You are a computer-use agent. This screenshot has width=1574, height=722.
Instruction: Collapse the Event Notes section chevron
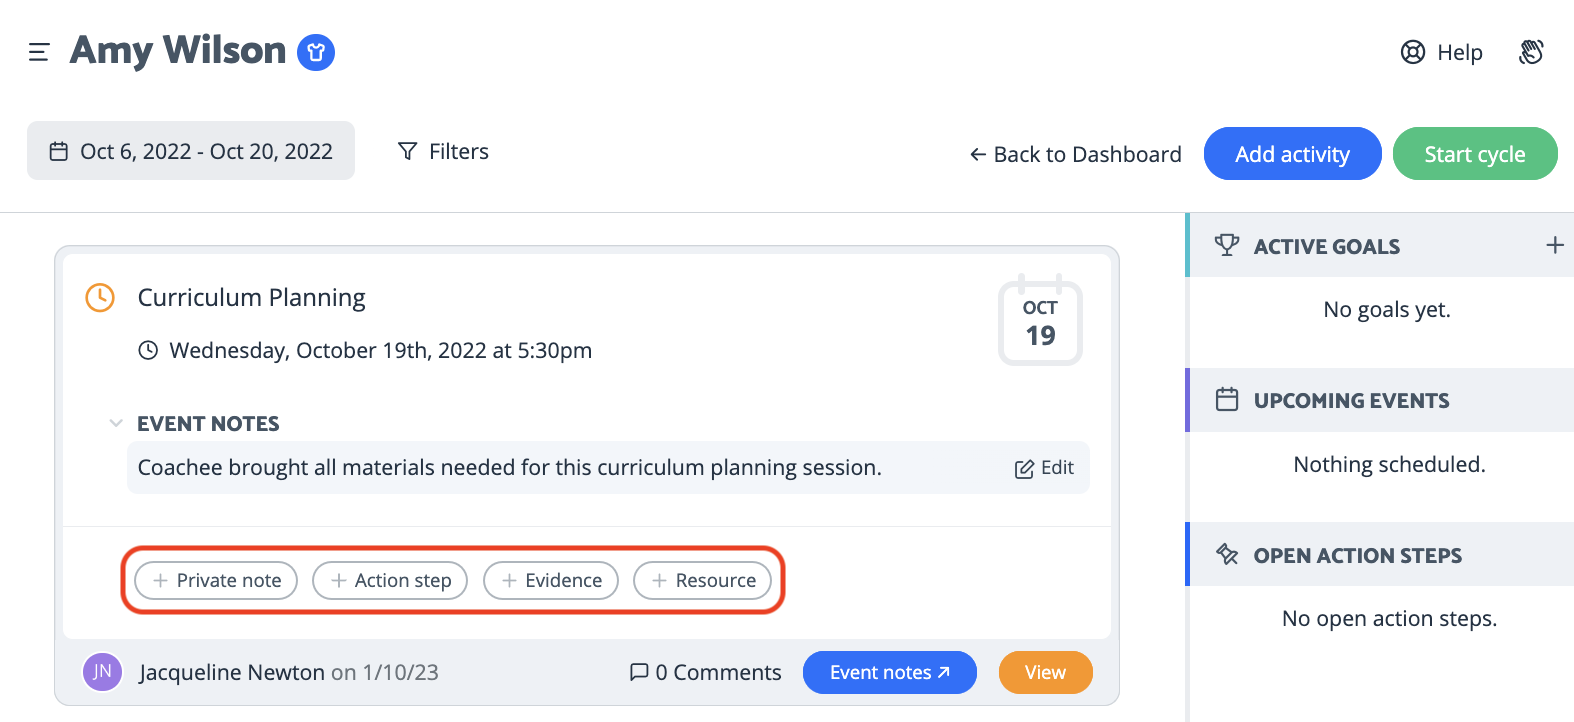click(116, 423)
